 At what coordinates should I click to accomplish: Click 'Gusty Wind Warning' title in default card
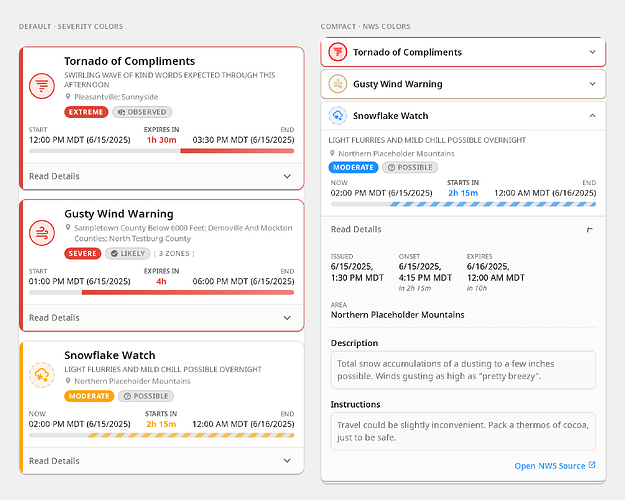click(x=119, y=214)
